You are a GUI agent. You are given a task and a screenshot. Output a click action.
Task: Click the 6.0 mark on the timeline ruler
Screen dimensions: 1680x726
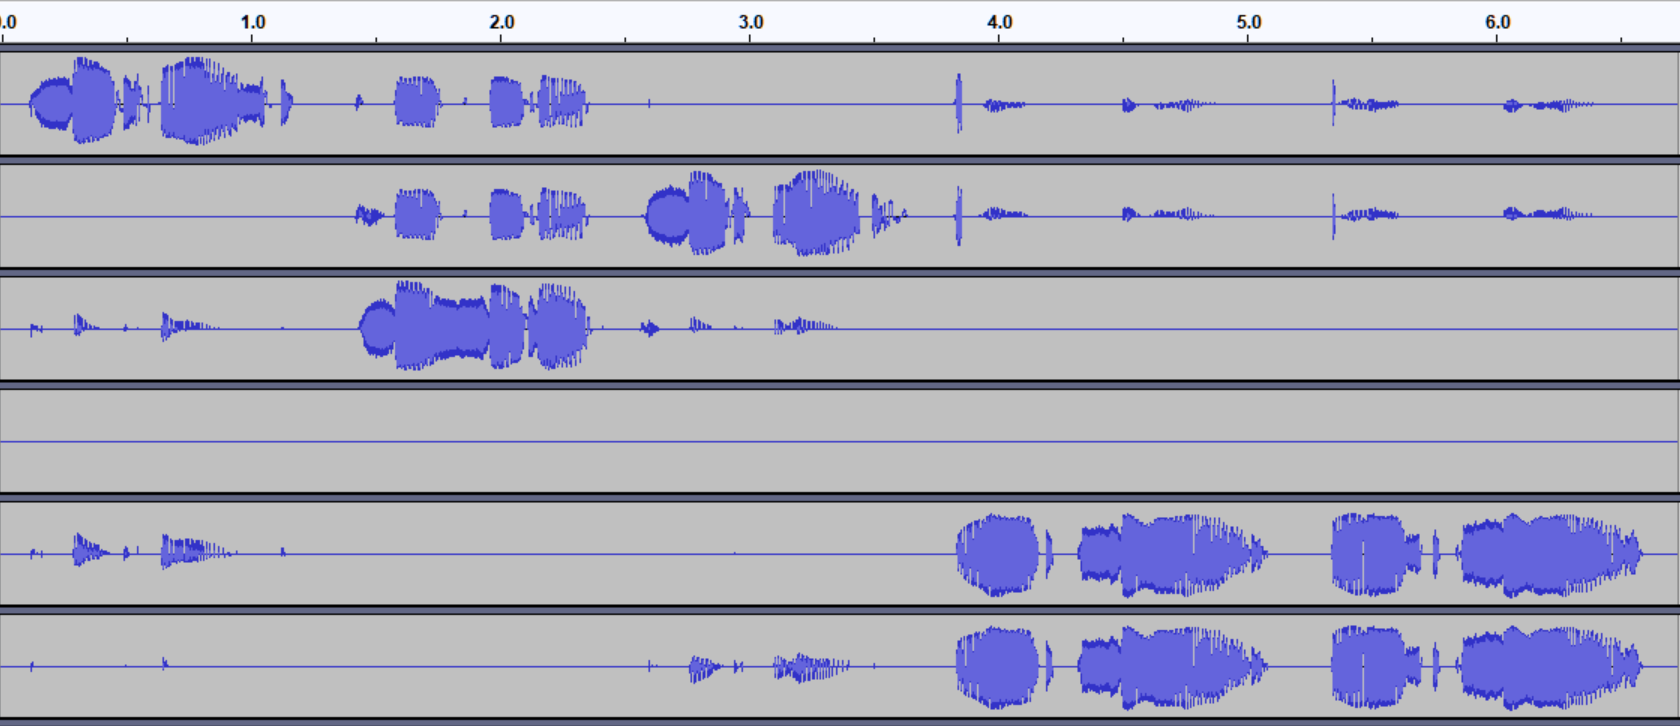tap(1497, 22)
